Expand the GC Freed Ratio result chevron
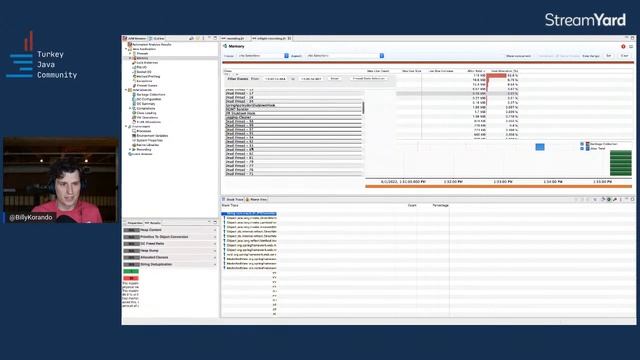 215,244
